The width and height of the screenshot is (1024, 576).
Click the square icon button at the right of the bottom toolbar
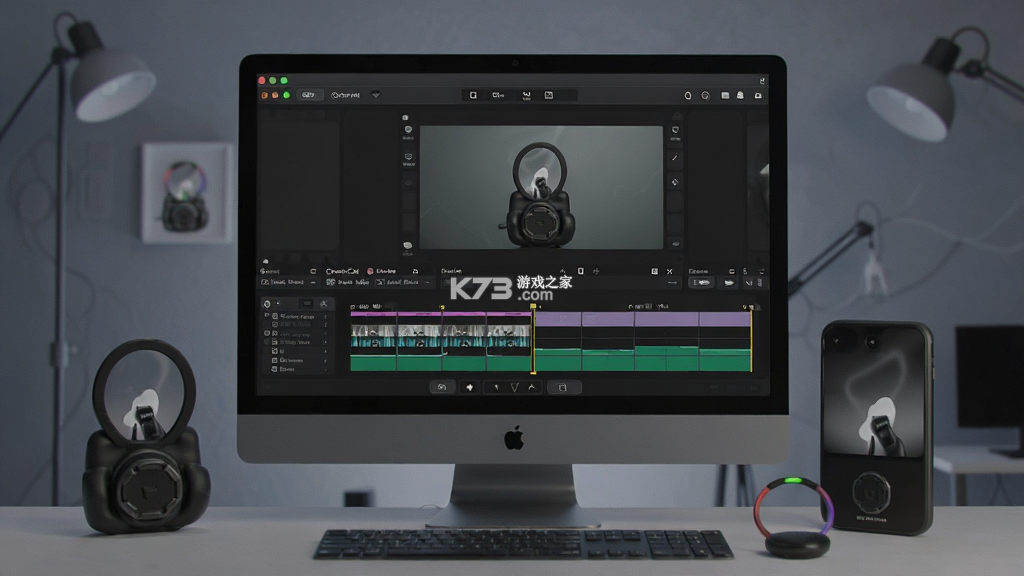562,387
